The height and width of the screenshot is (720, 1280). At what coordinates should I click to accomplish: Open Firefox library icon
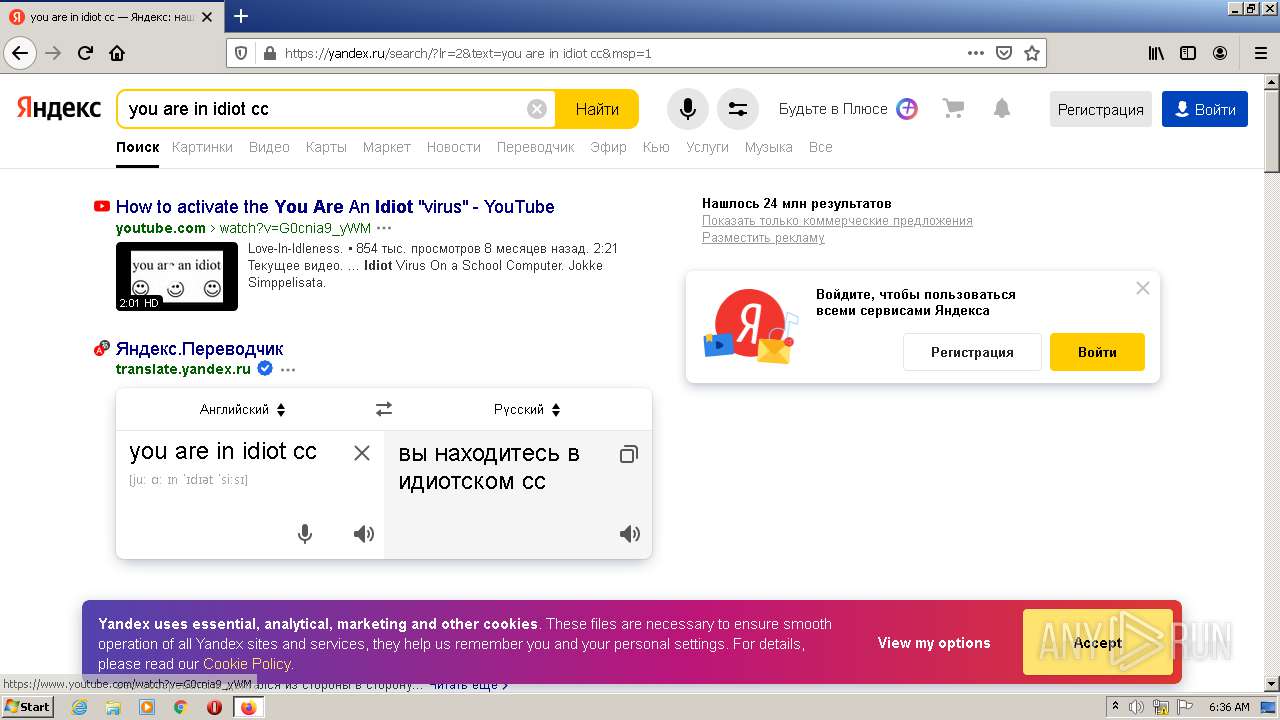pos(1156,53)
